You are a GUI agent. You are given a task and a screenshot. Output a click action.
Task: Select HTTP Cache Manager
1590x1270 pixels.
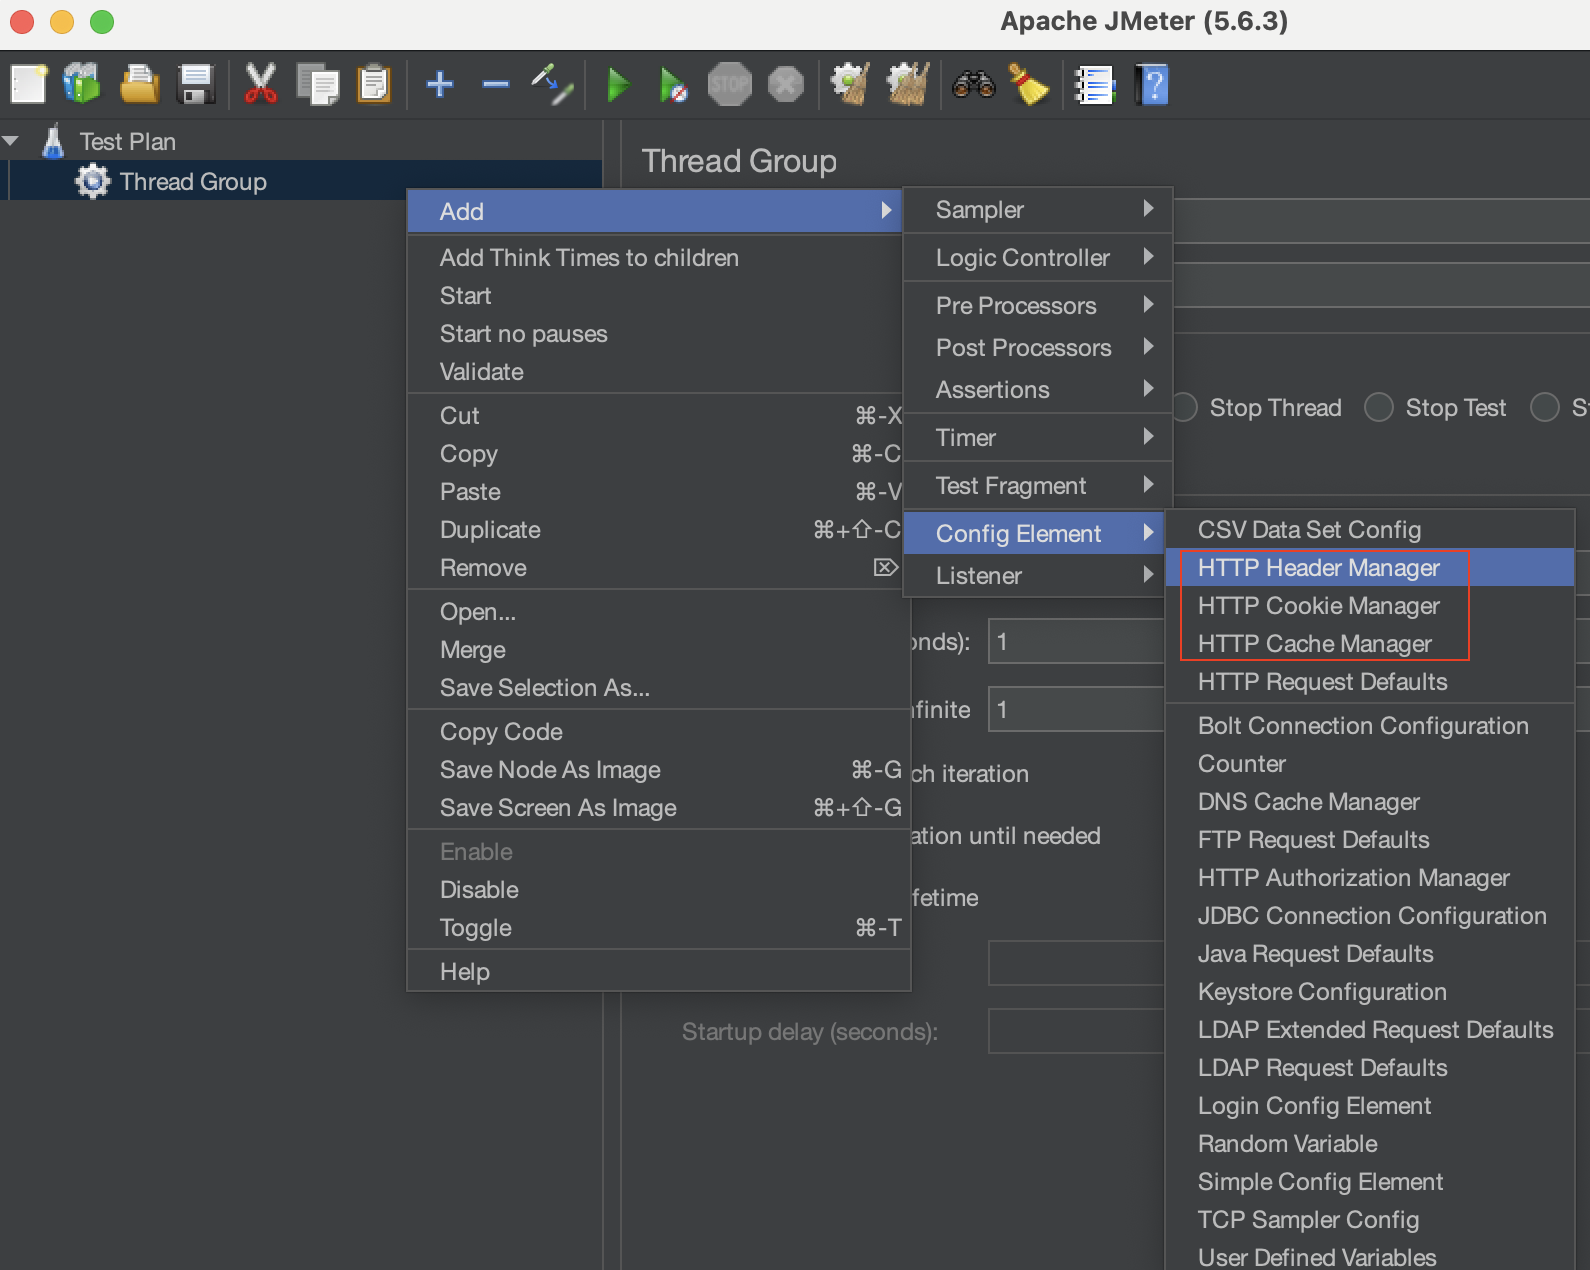pyautogui.click(x=1369, y=644)
